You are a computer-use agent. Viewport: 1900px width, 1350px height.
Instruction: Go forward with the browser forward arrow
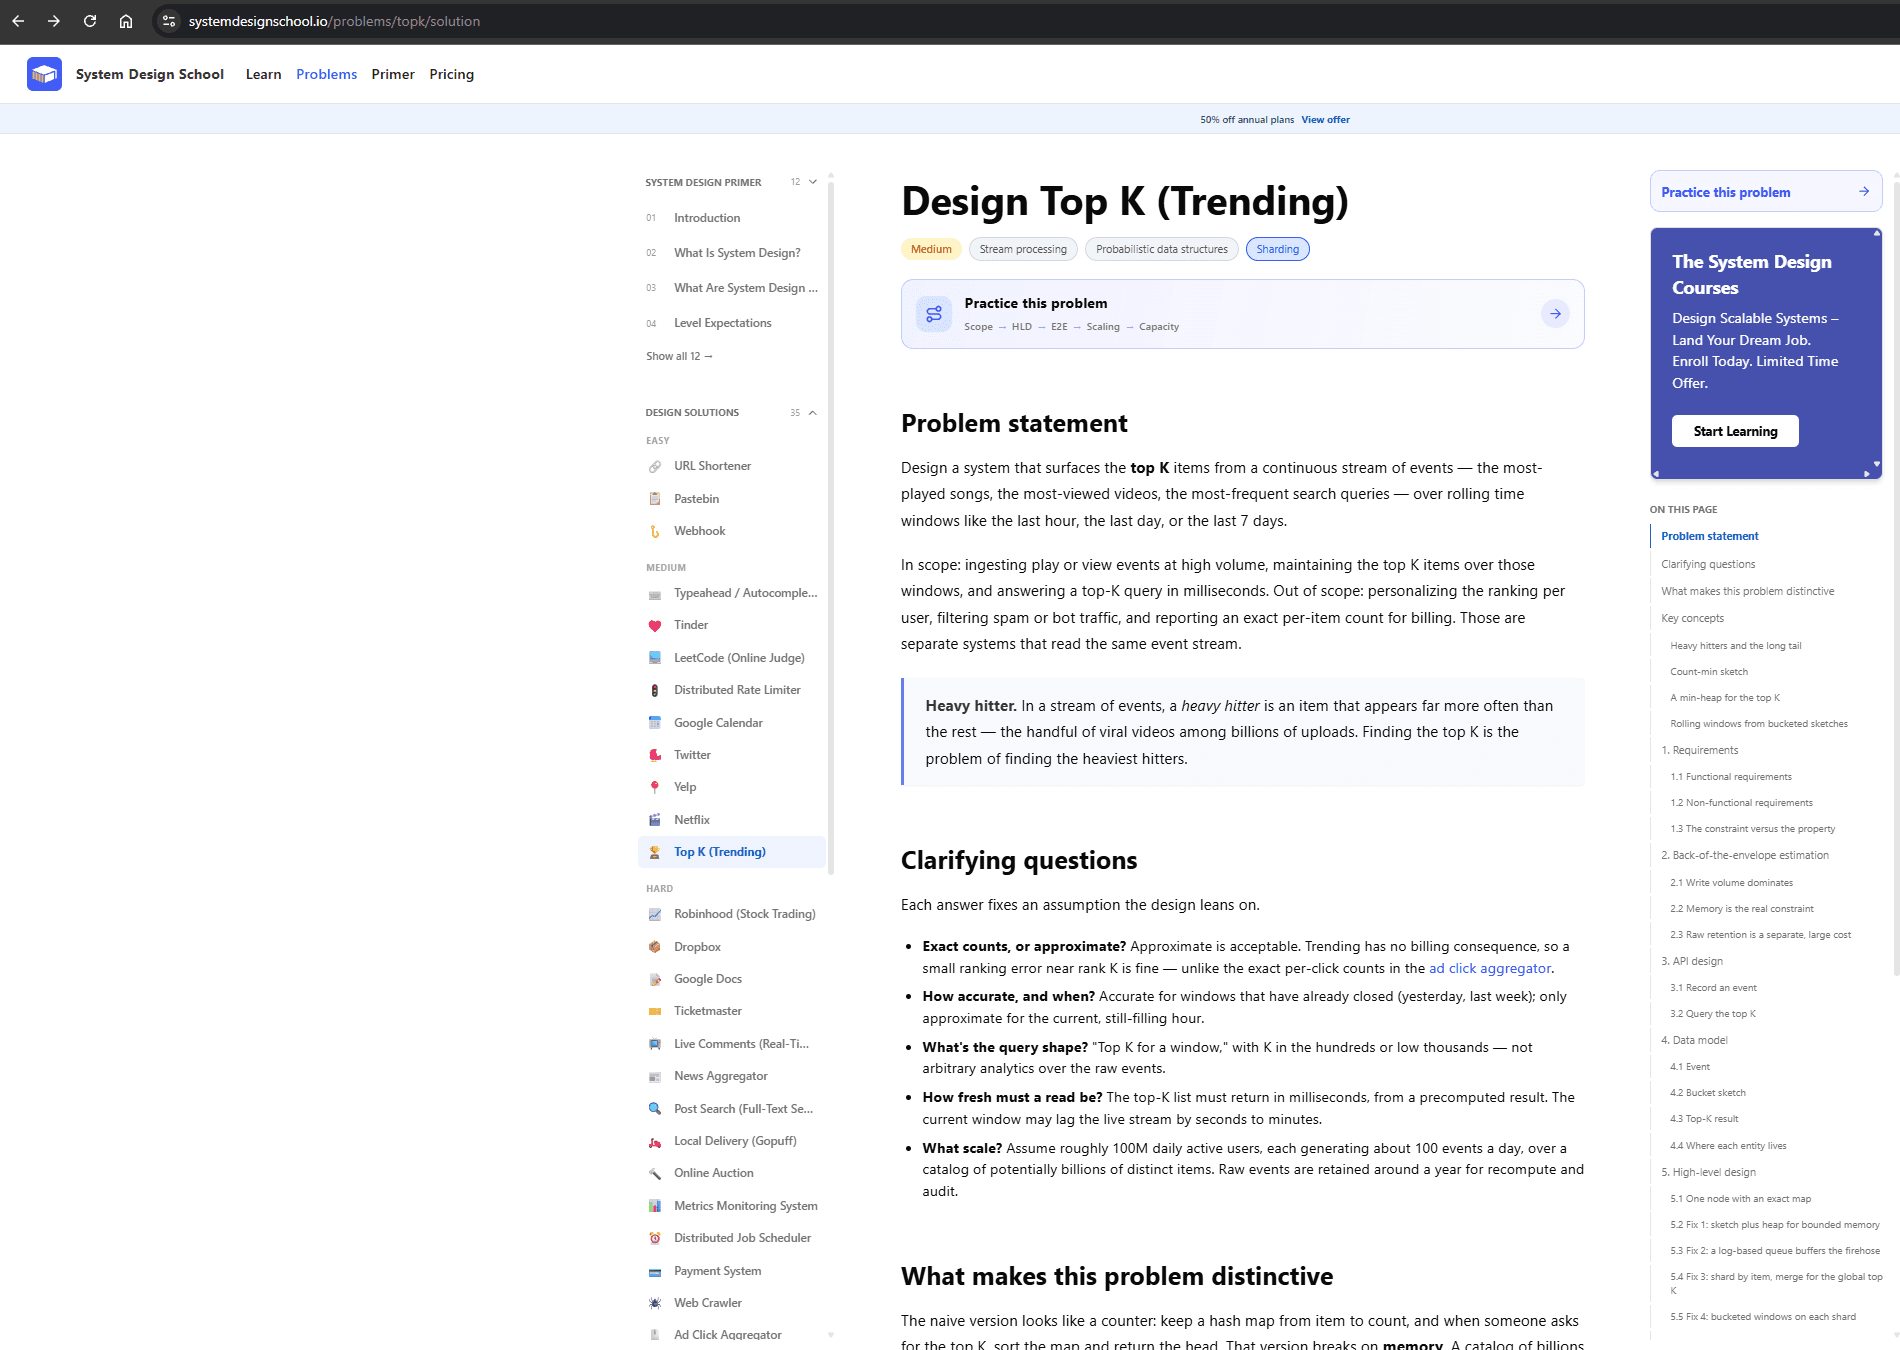click(54, 21)
